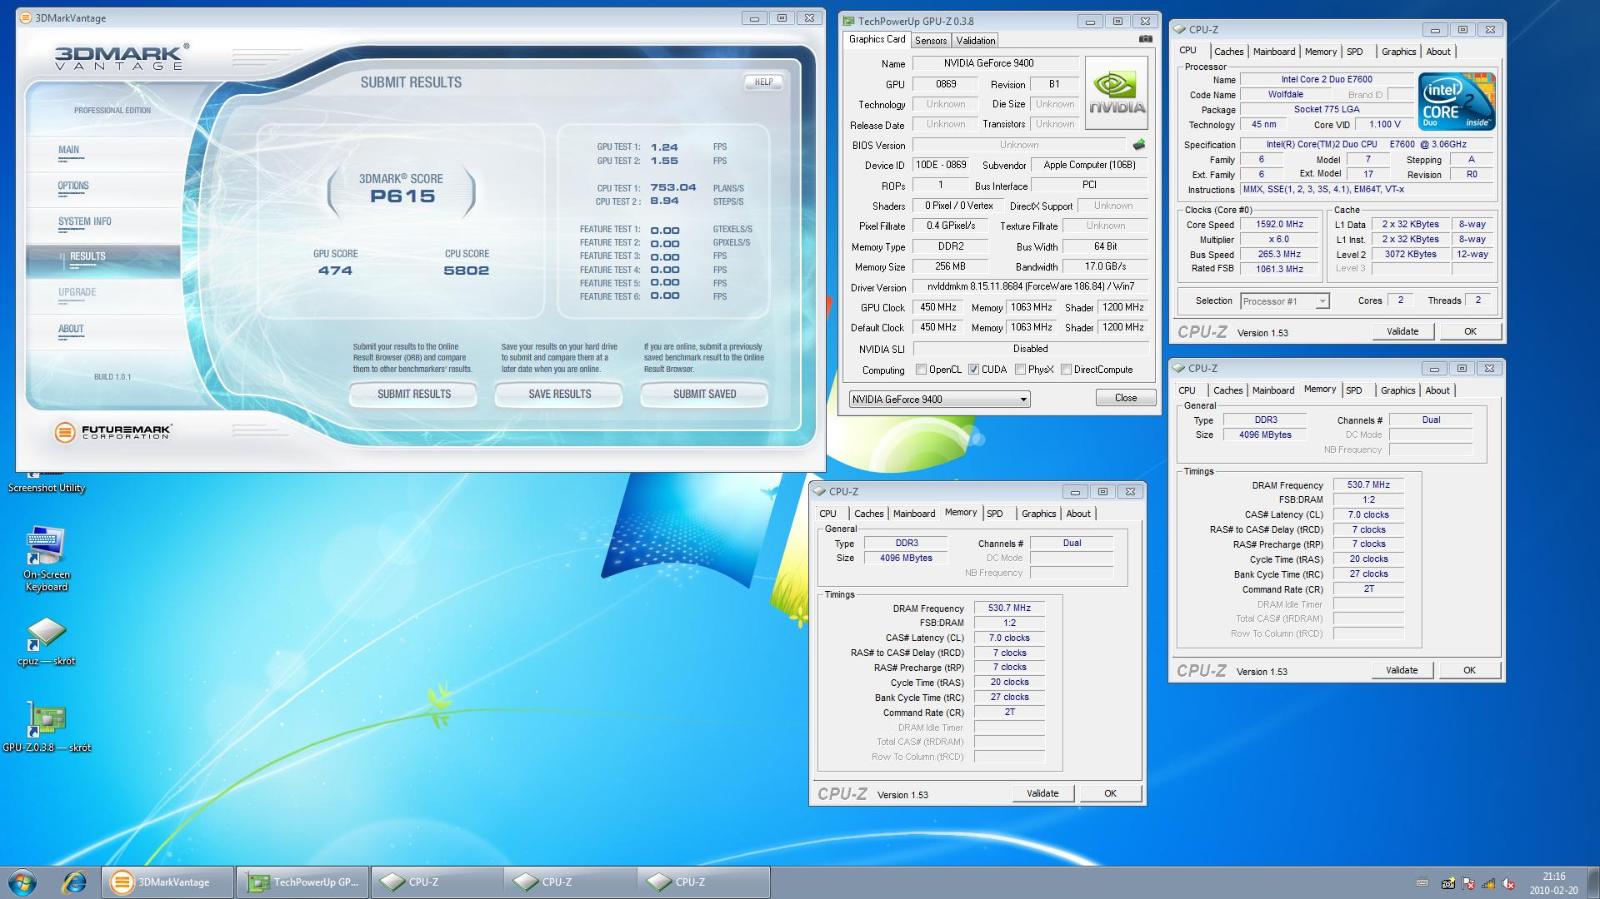The image size is (1600, 899).
Task: Enable the OpenCL checkbox
Action: point(921,369)
